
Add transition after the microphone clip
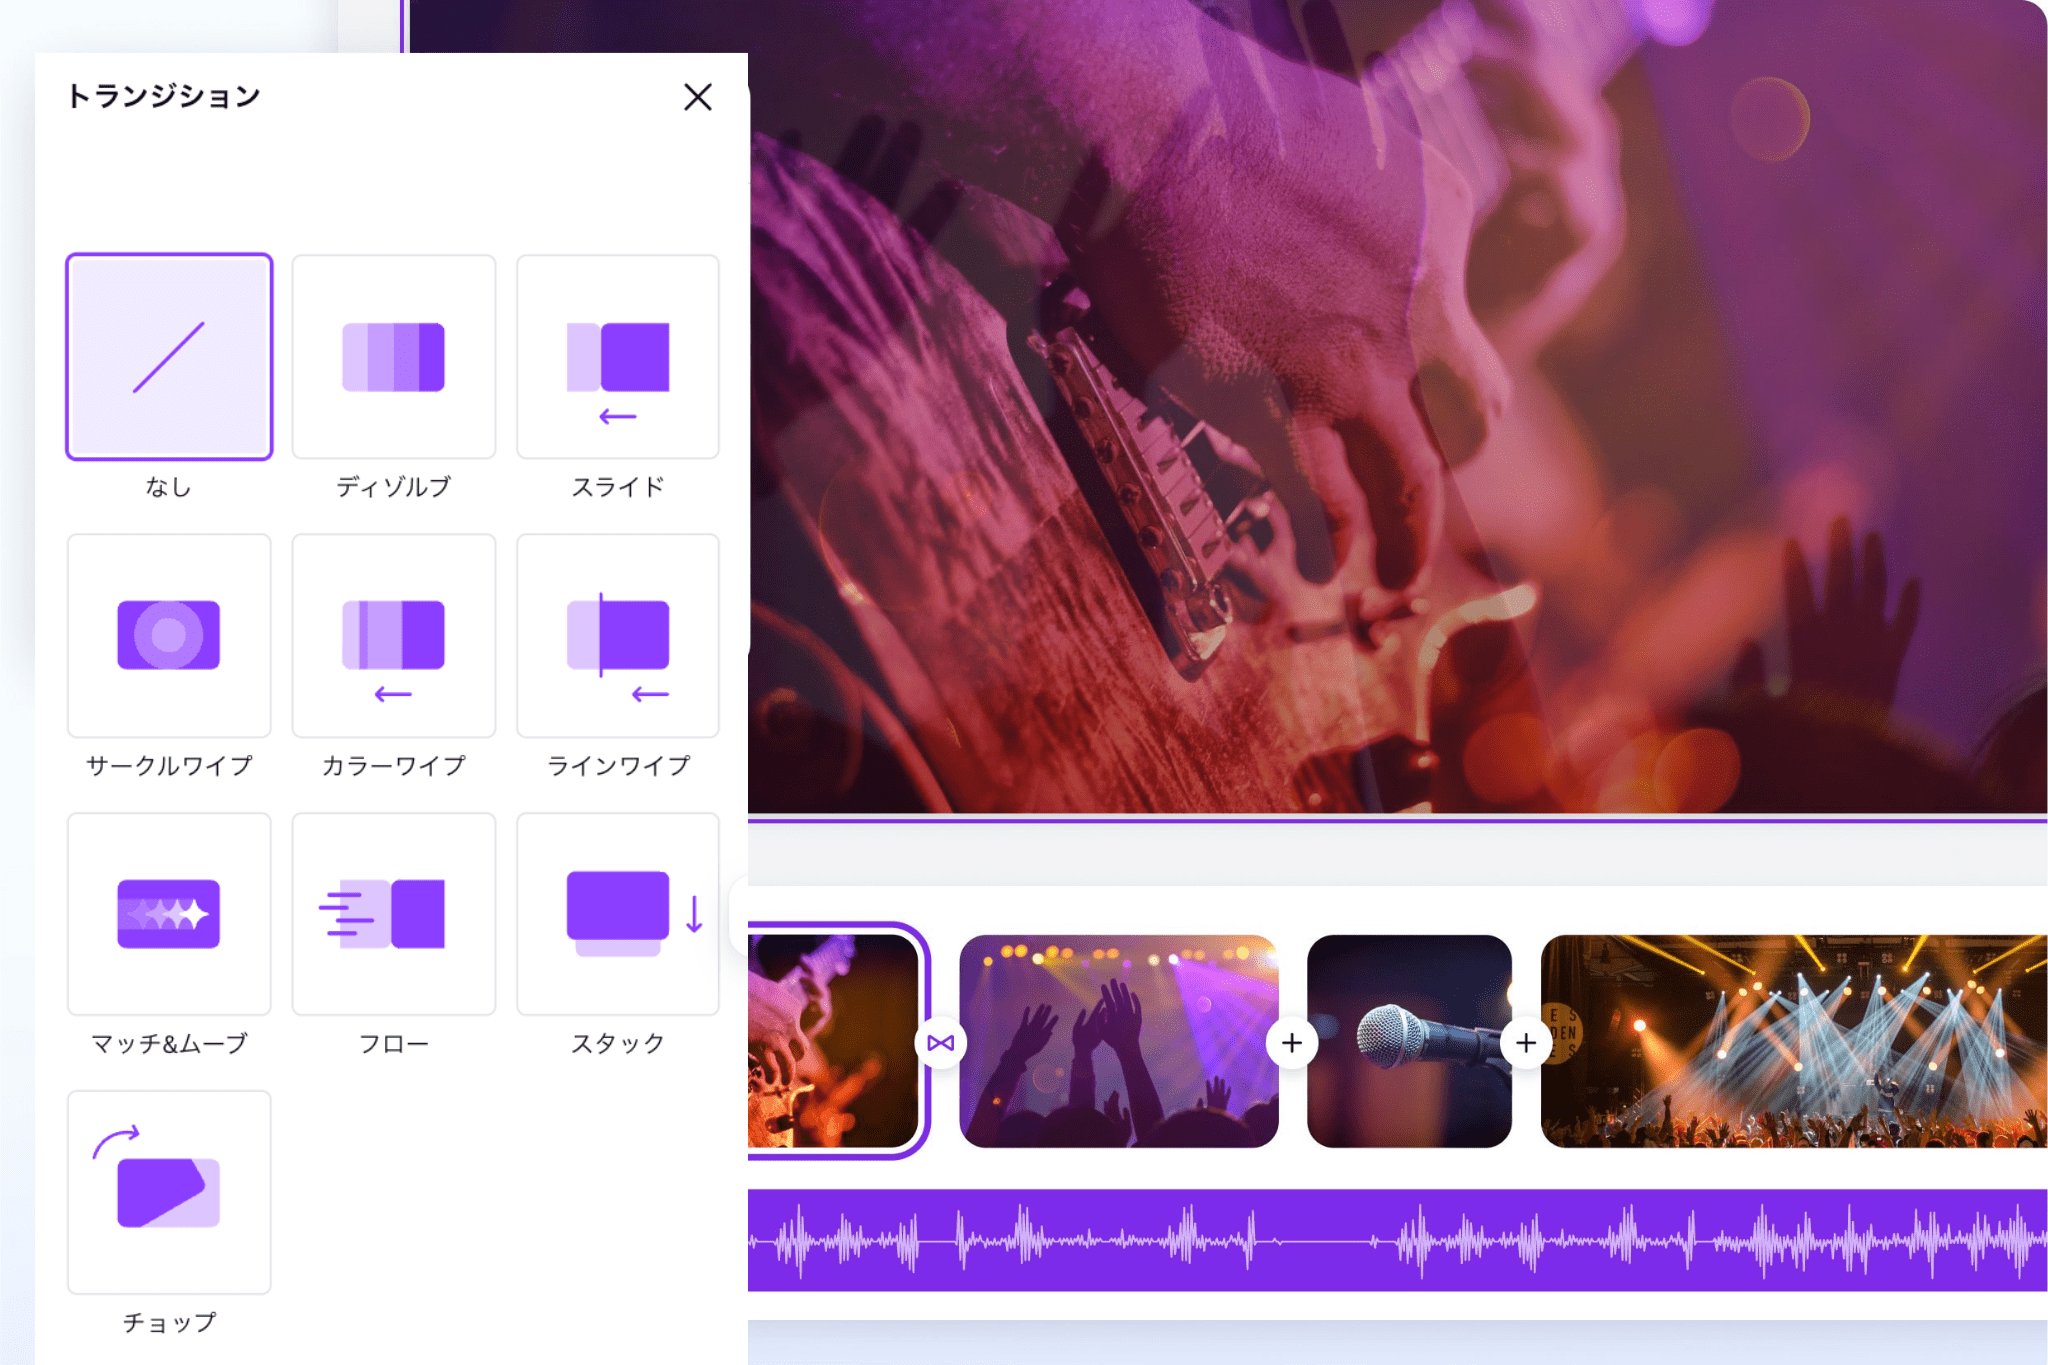pyautogui.click(x=1526, y=1043)
